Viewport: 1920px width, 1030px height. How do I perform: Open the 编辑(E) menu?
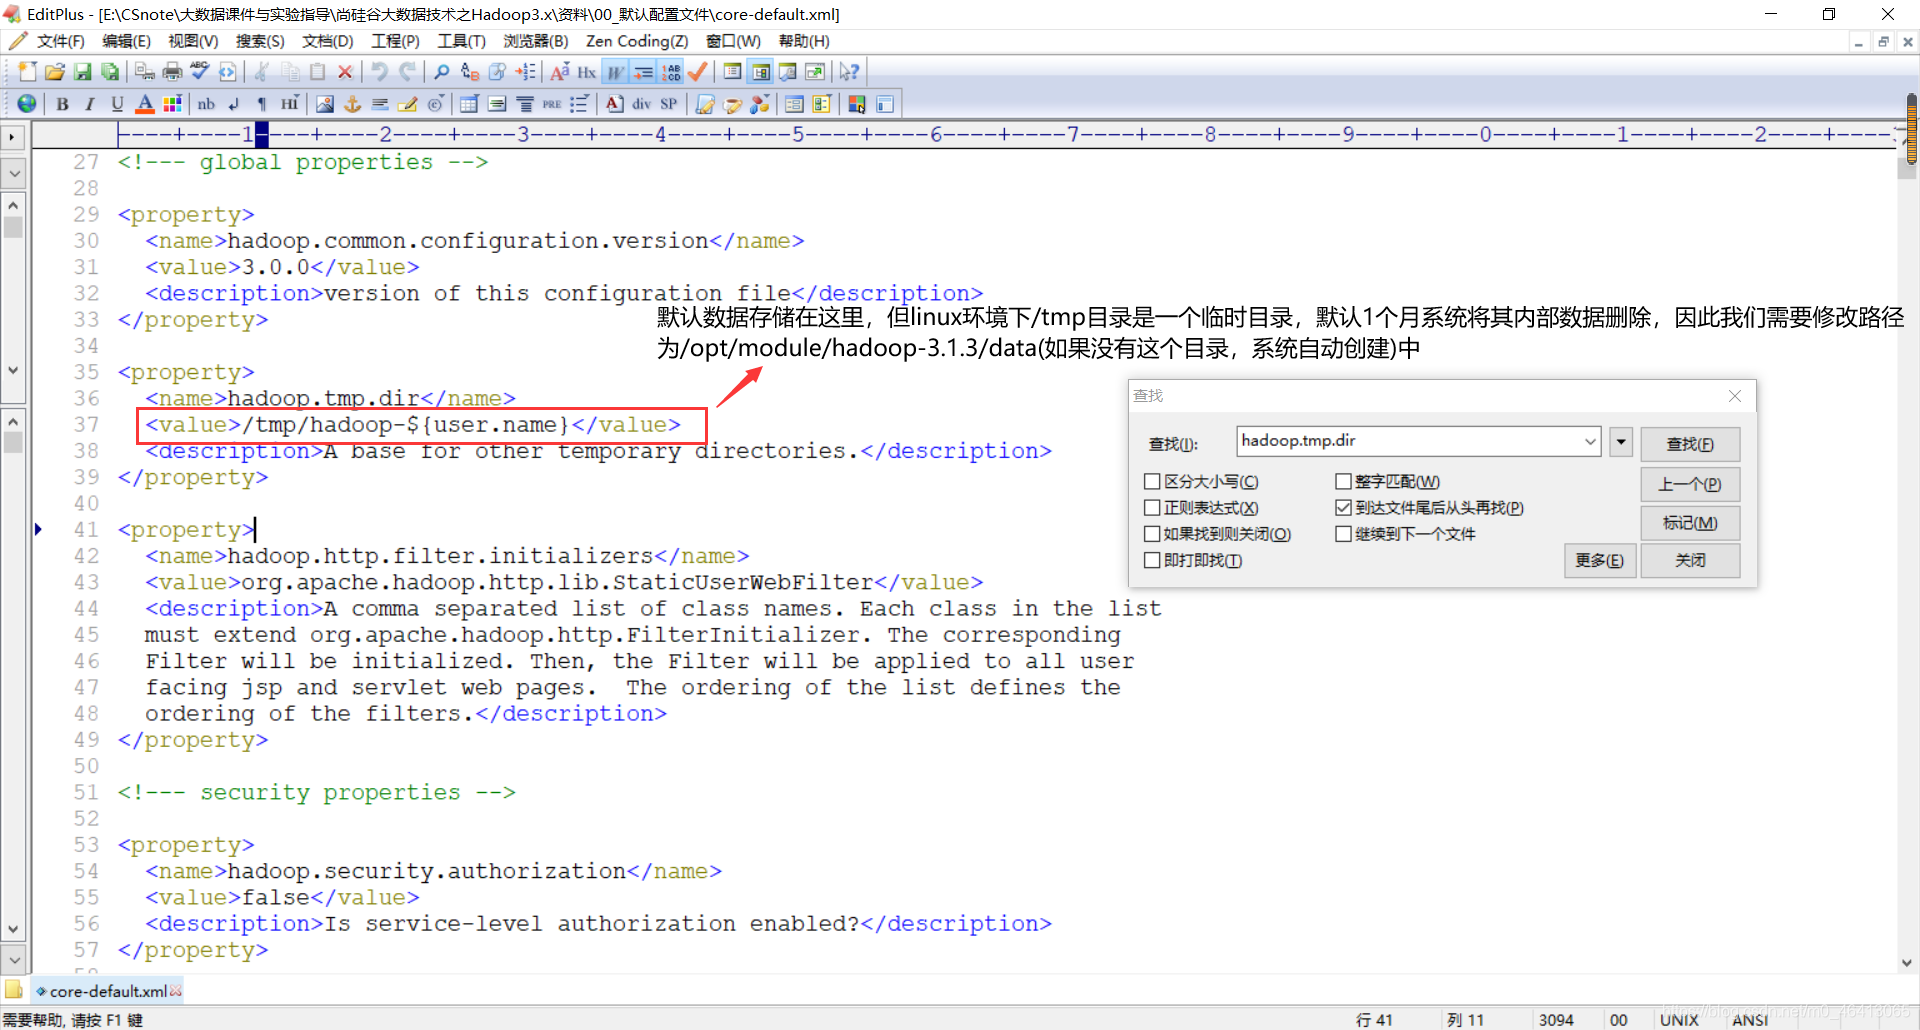click(126, 41)
